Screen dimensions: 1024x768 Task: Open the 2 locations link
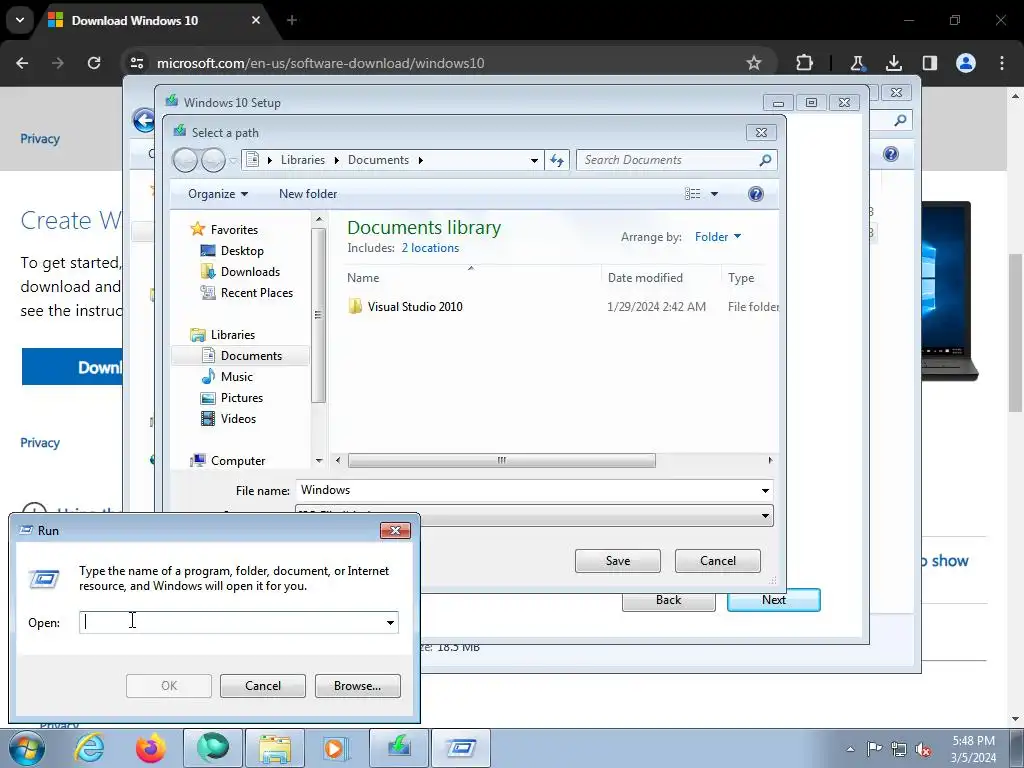[x=430, y=248]
